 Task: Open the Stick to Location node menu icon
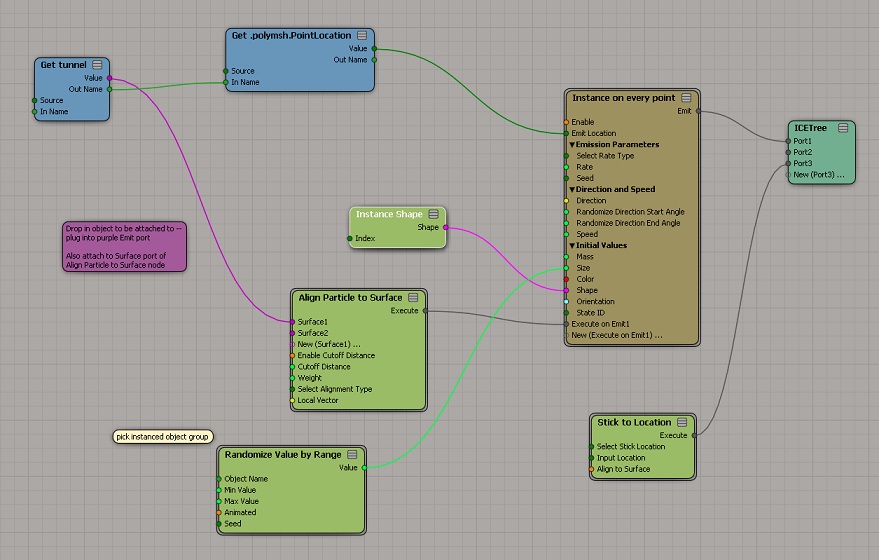[x=682, y=422]
